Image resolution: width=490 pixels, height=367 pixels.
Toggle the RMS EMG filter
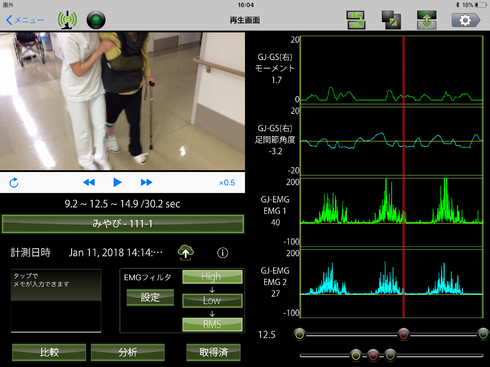point(212,324)
